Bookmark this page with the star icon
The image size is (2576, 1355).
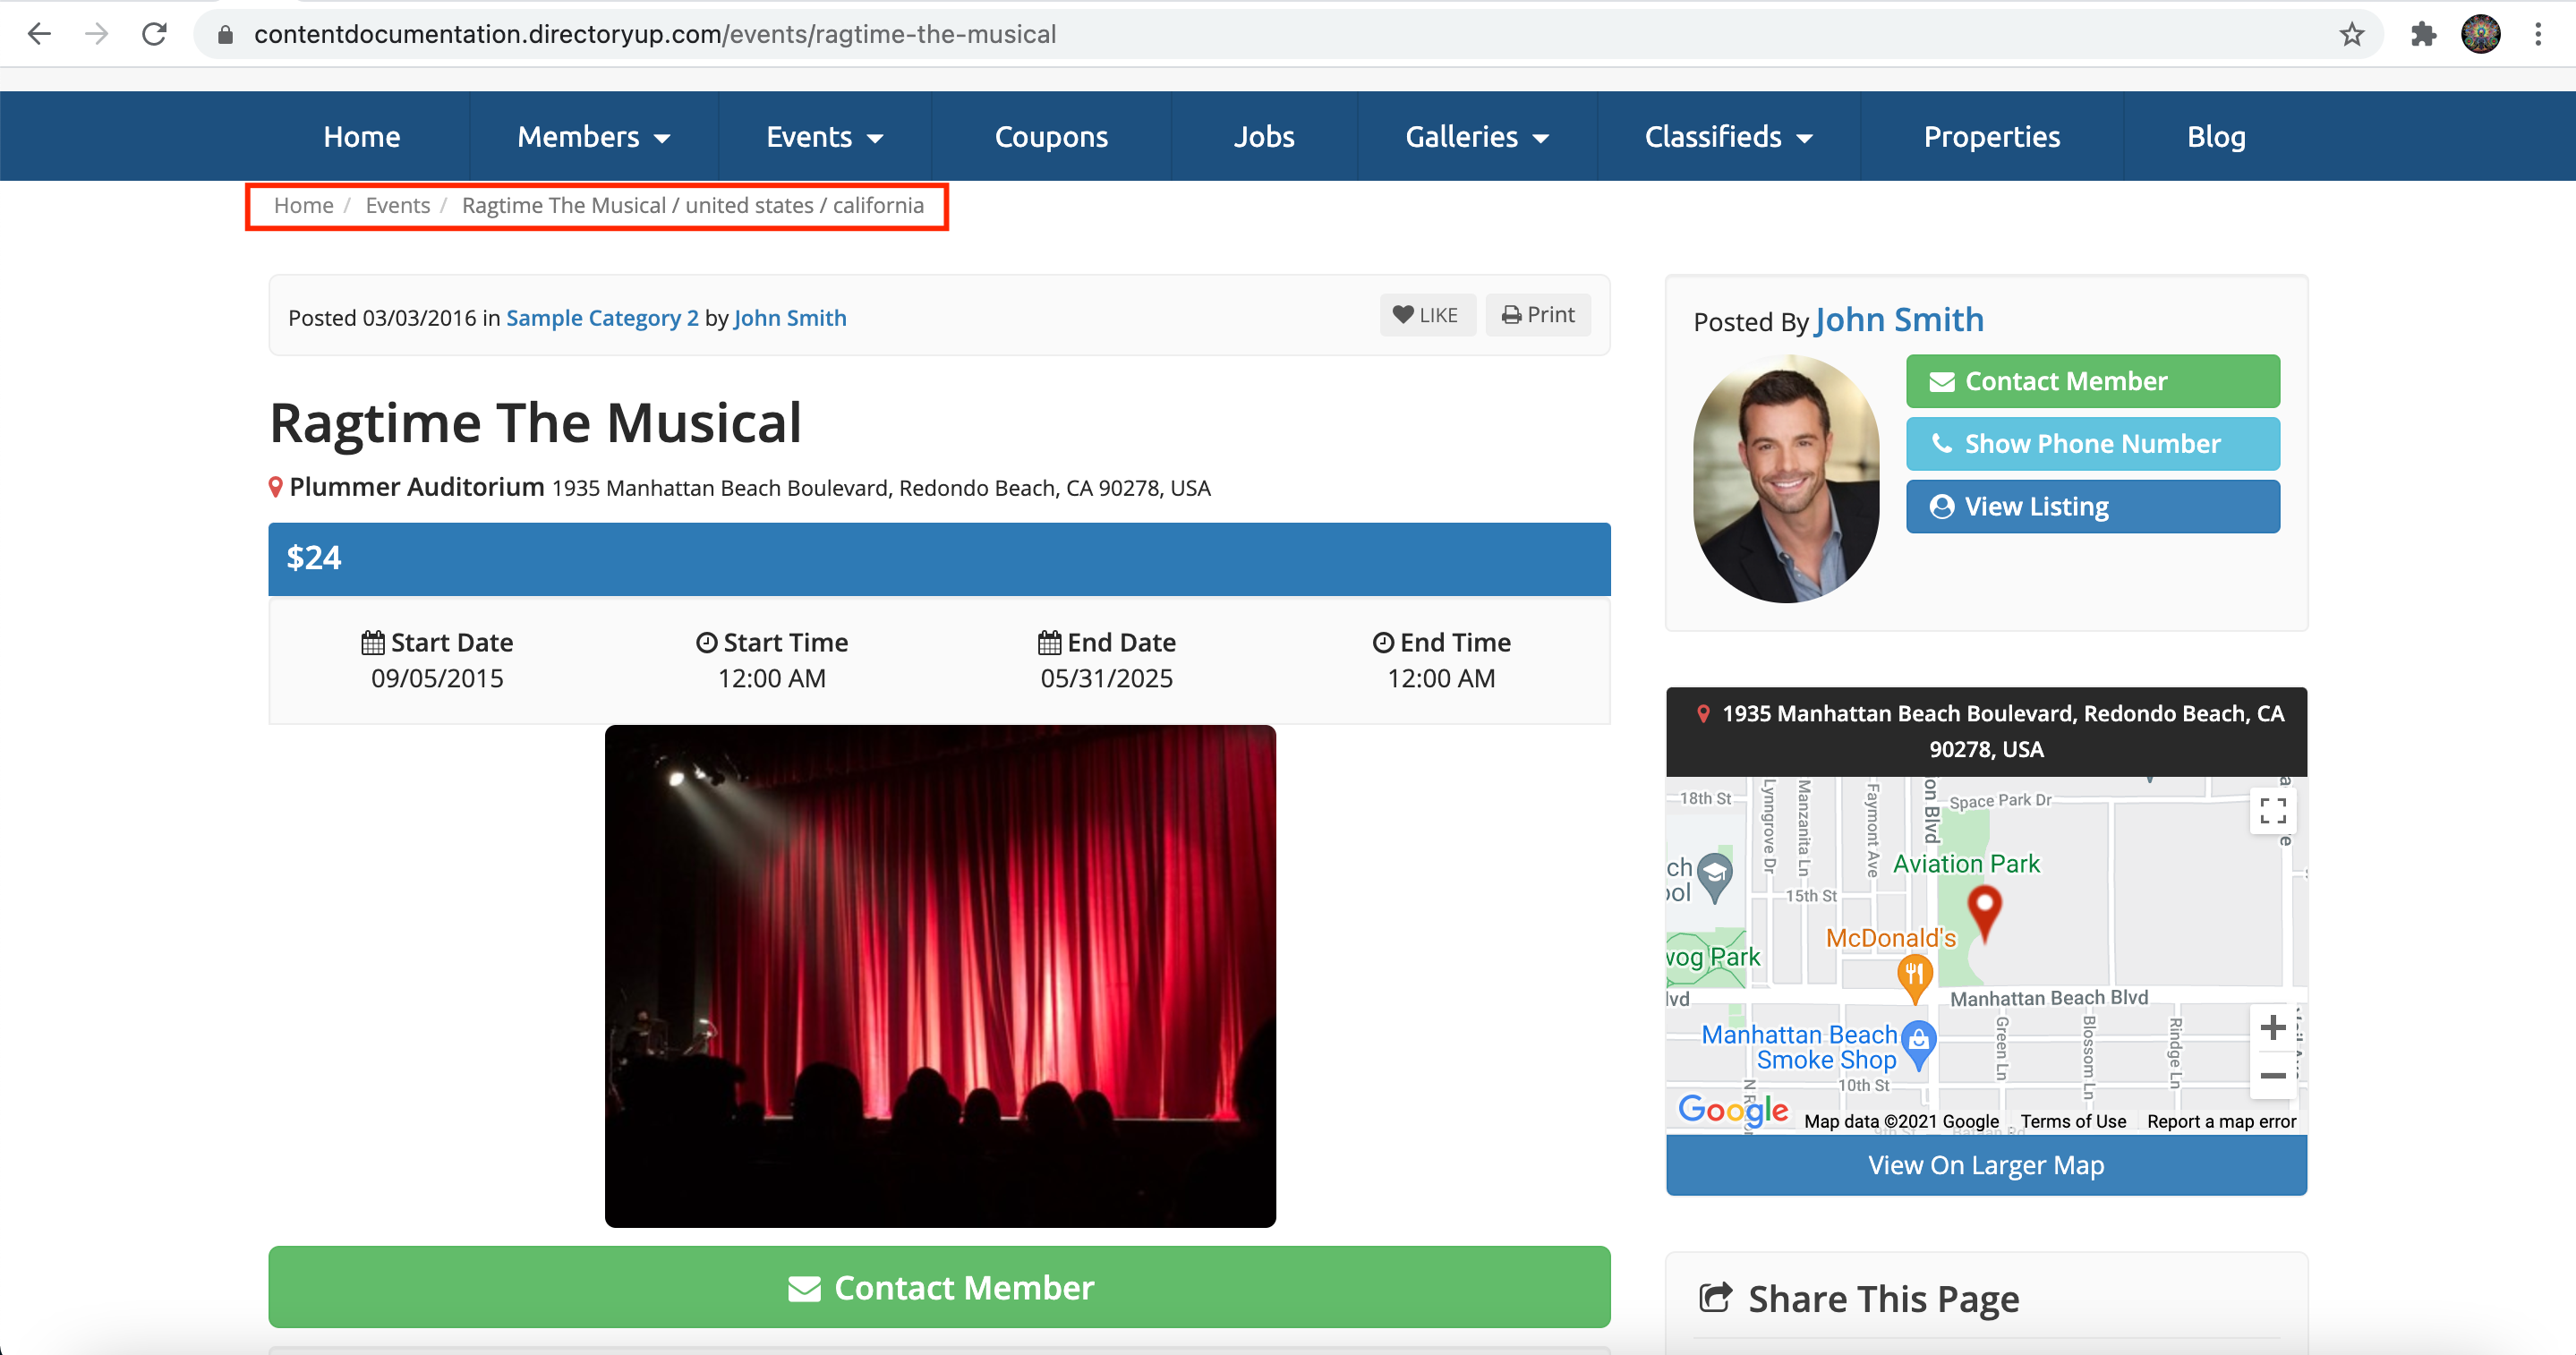tap(2351, 34)
